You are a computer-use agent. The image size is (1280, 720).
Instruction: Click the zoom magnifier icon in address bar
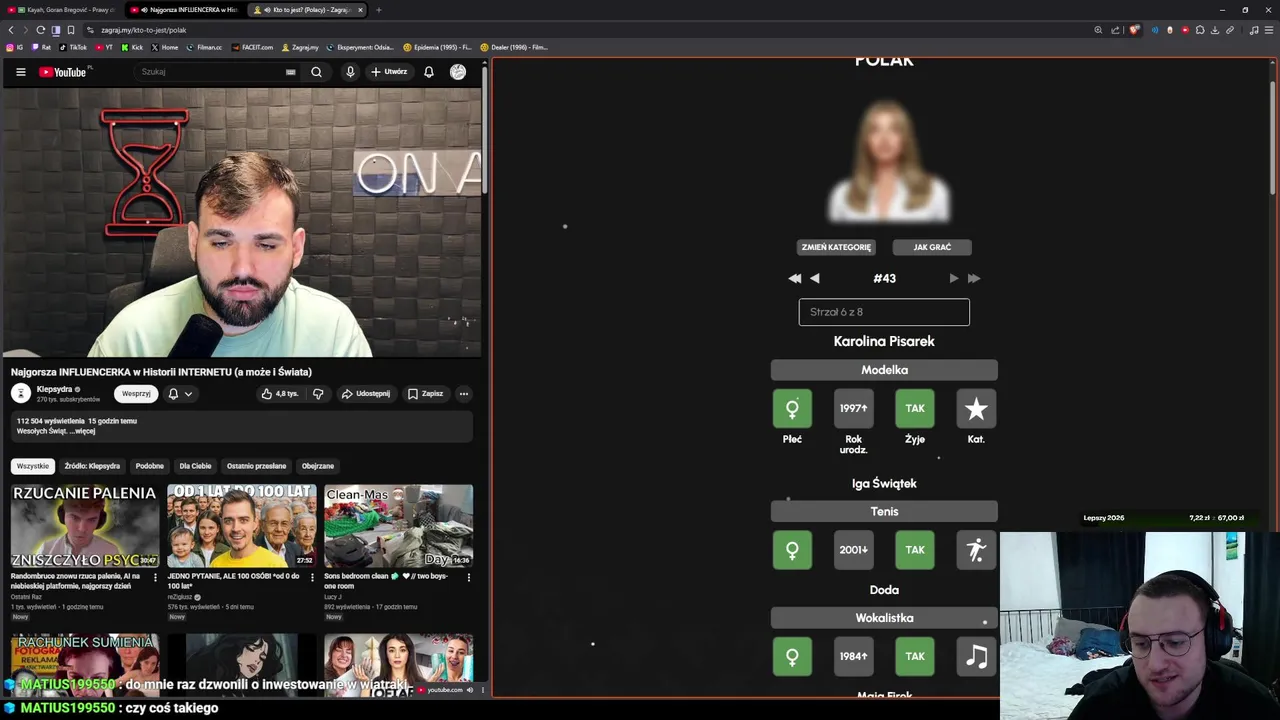pos(1098,30)
